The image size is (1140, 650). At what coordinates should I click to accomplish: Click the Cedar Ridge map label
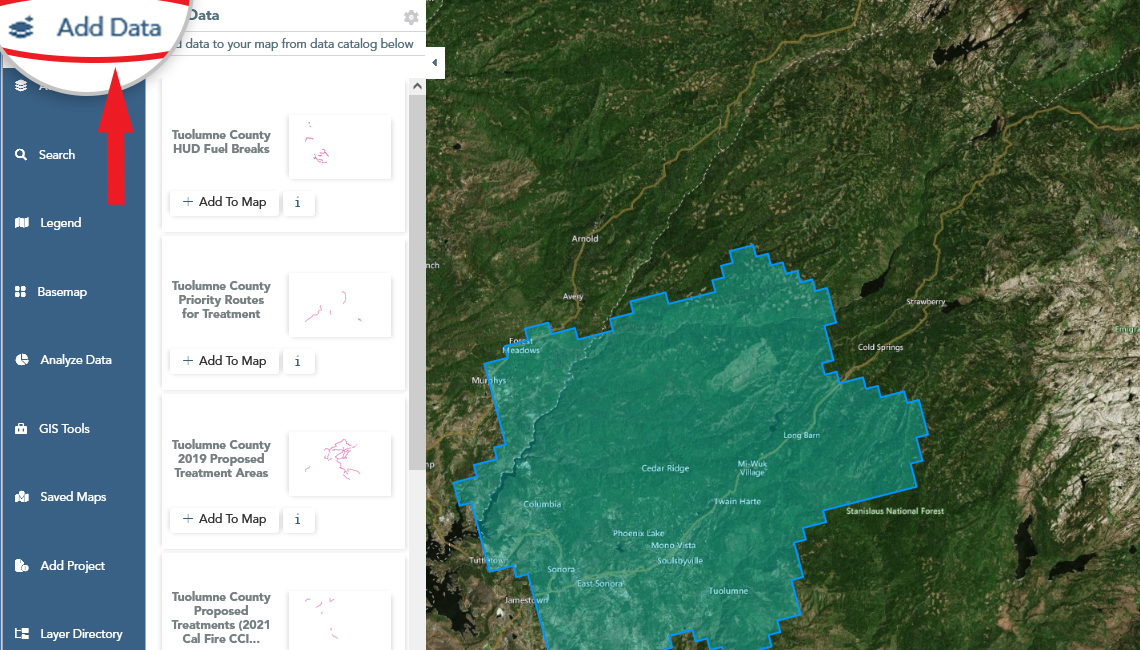(665, 468)
